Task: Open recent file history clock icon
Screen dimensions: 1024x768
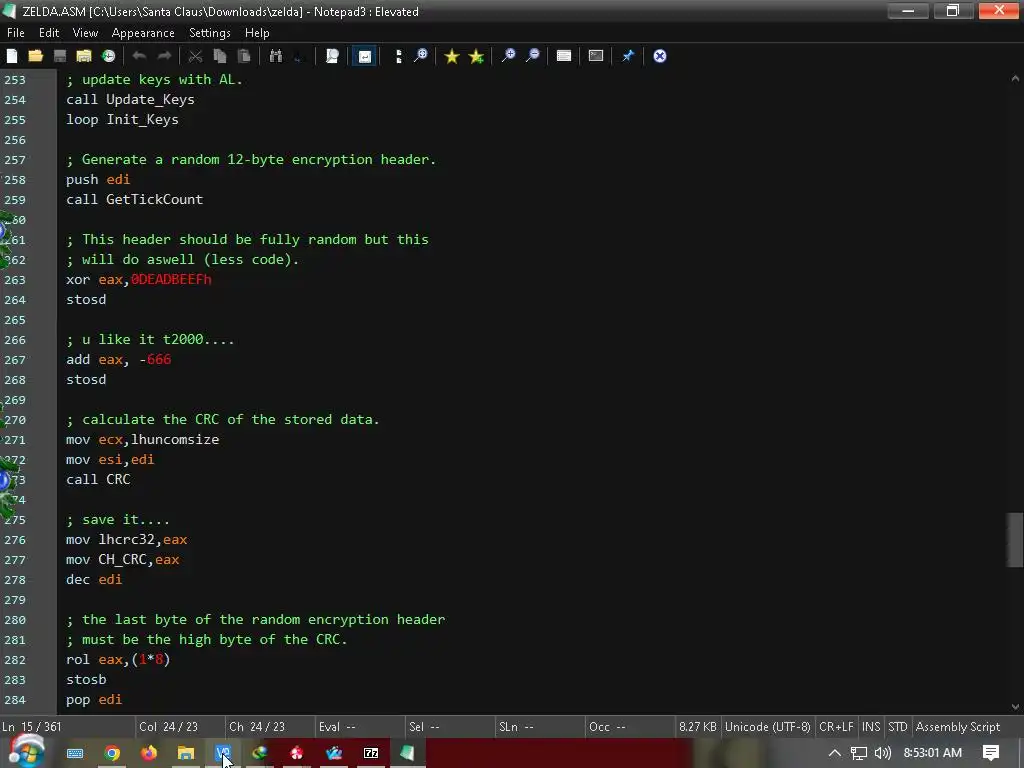Action: tap(108, 56)
